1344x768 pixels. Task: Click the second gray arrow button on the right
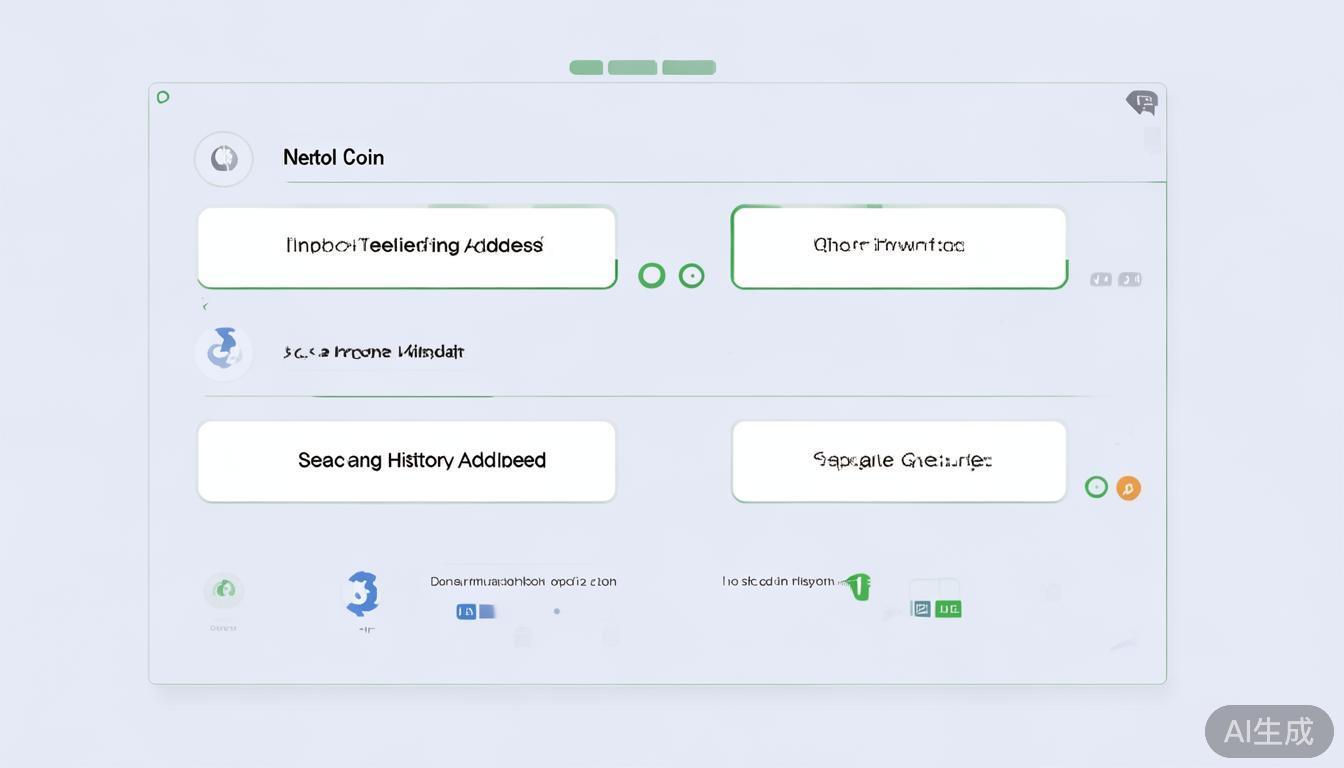pos(1130,280)
